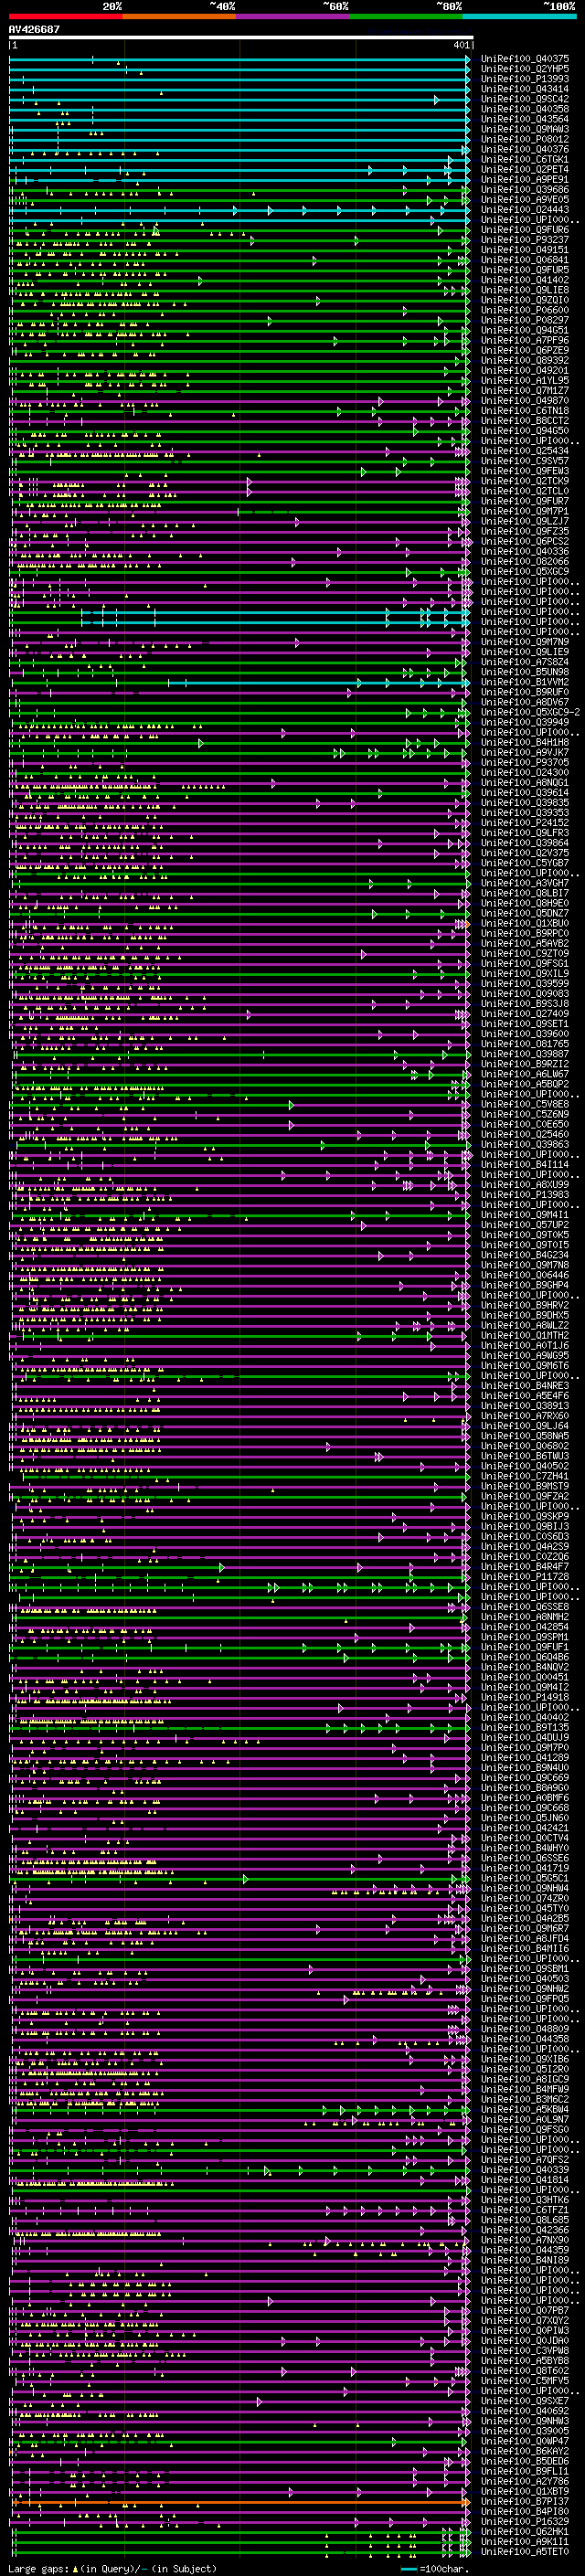Select UniRef100_Q27409 label
Image resolution: width=585 pixels, height=2576 pixels.
click(x=525, y=1013)
